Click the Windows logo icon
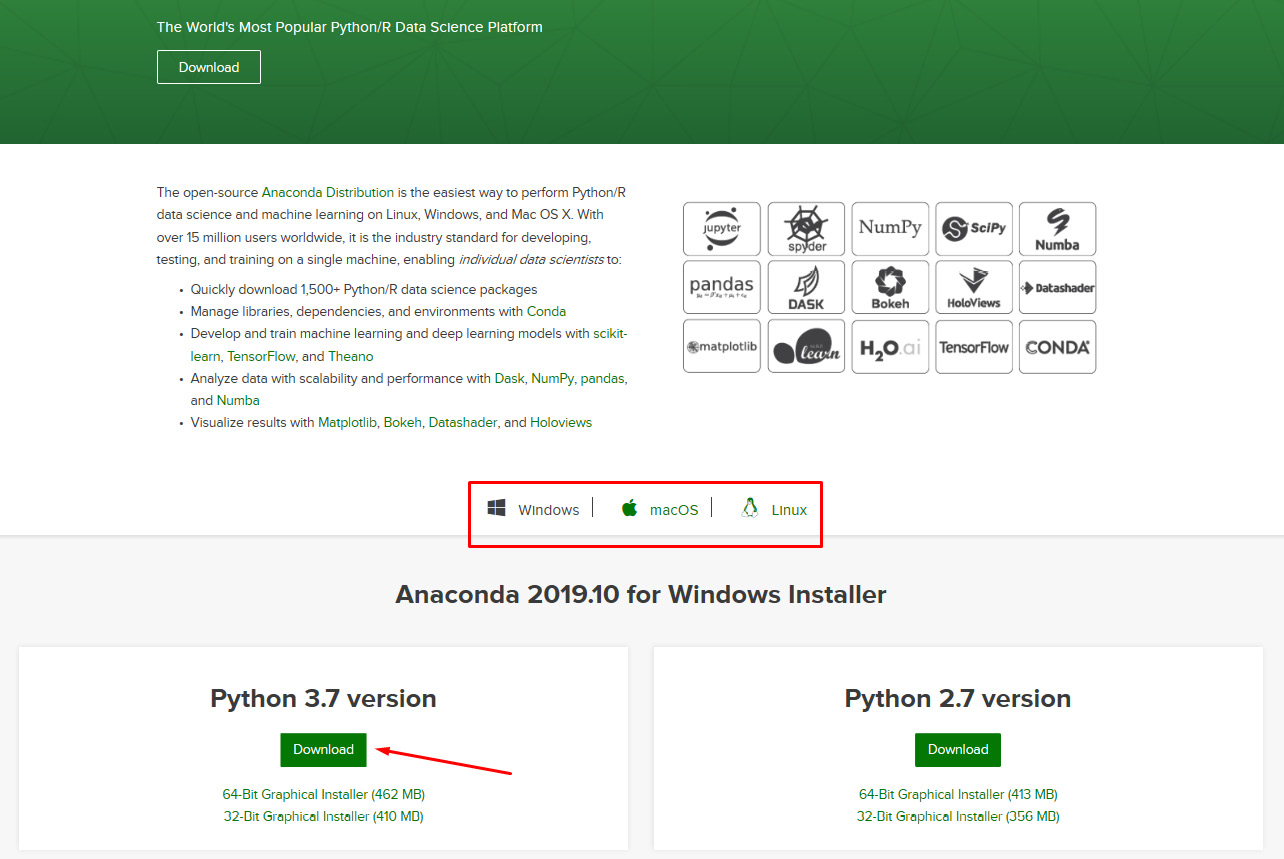Viewport: 1284px width, 859px height. pyautogui.click(x=496, y=508)
